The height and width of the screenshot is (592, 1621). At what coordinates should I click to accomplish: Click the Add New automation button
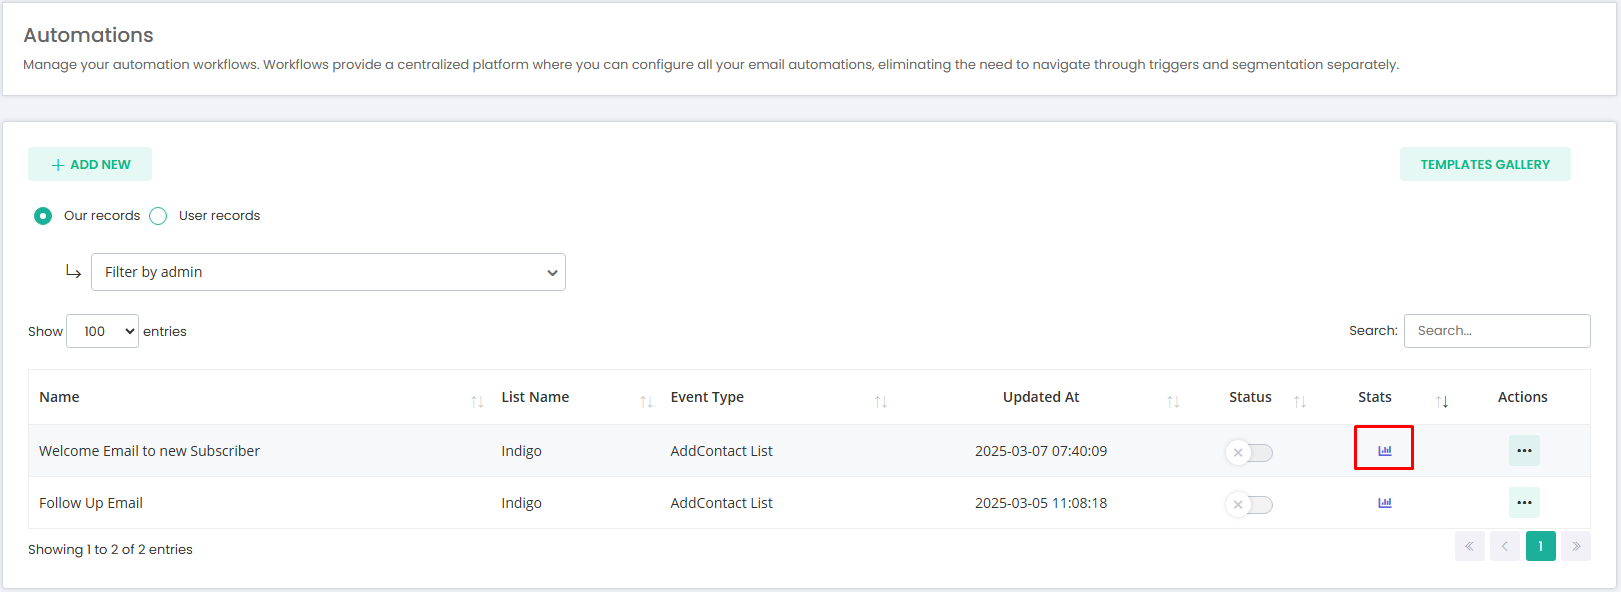point(90,164)
